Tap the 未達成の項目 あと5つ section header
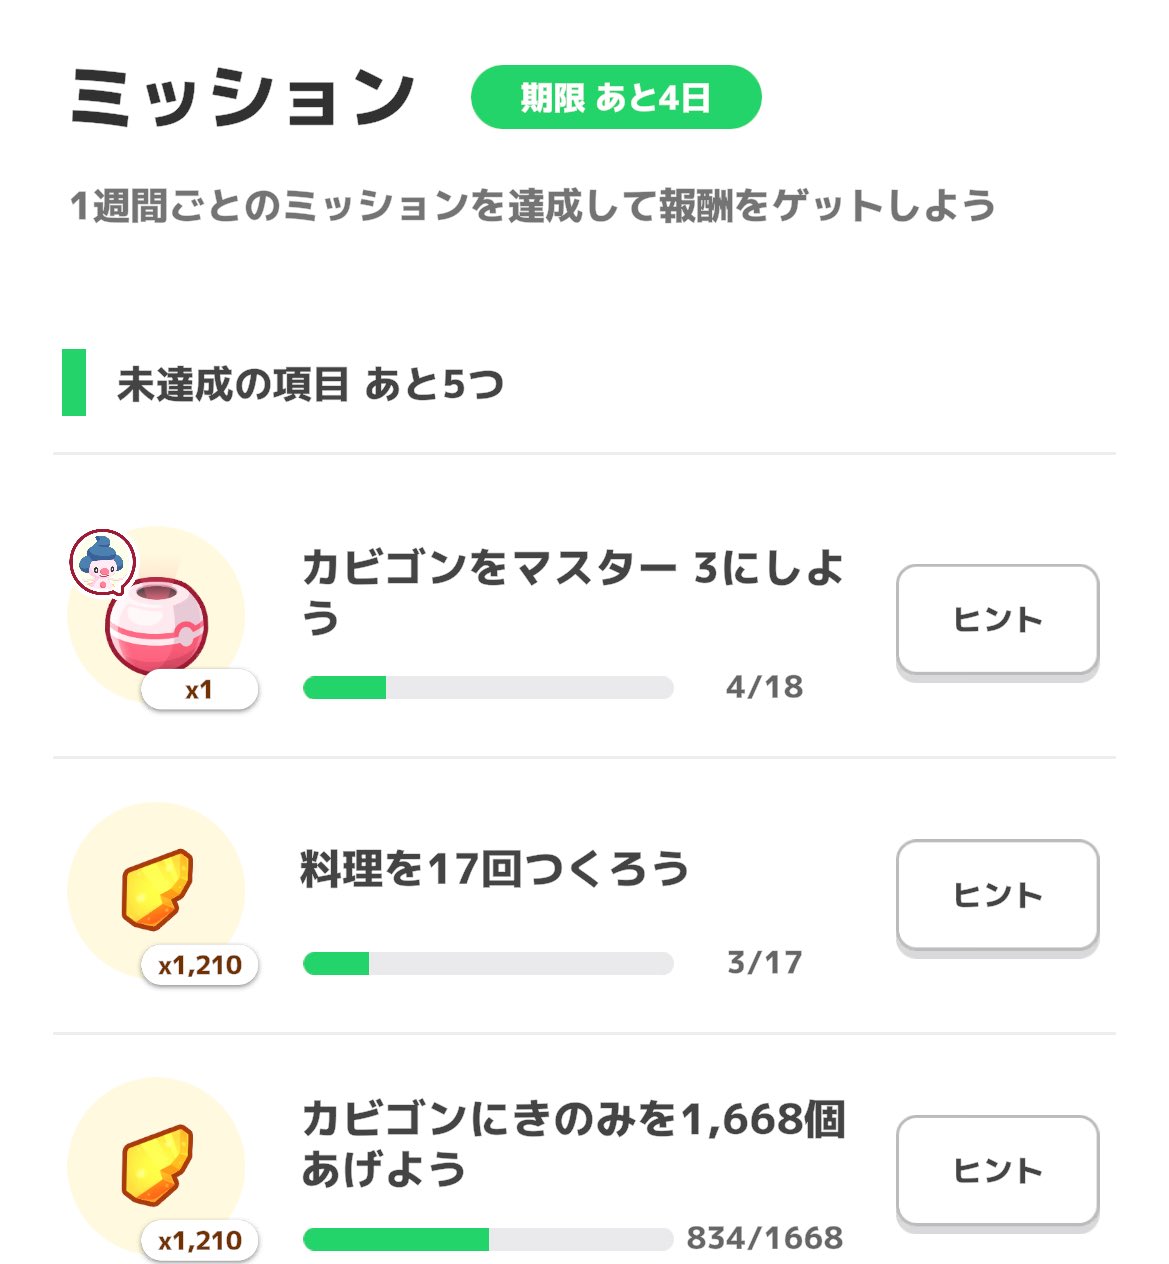The width and height of the screenshot is (1169, 1264). (310, 384)
